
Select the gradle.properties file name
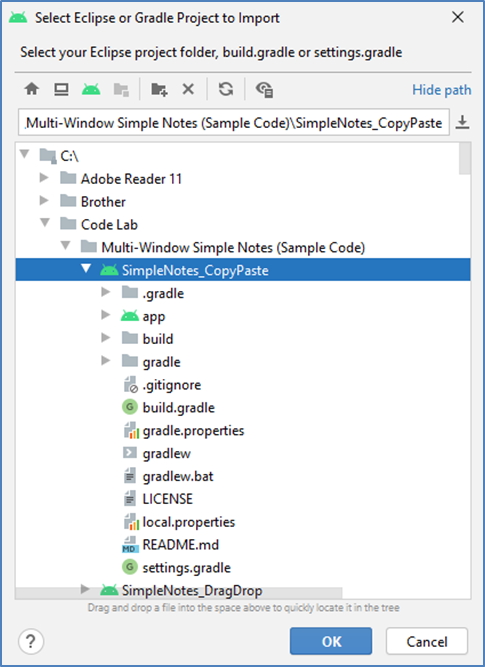[194, 430]
